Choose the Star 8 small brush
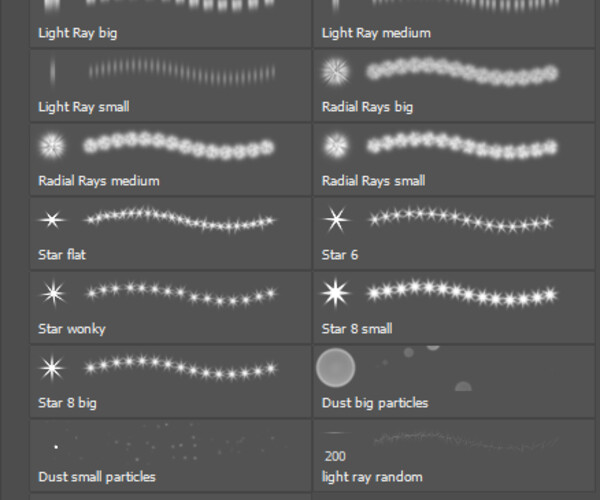600x500 pixels. 454,308
